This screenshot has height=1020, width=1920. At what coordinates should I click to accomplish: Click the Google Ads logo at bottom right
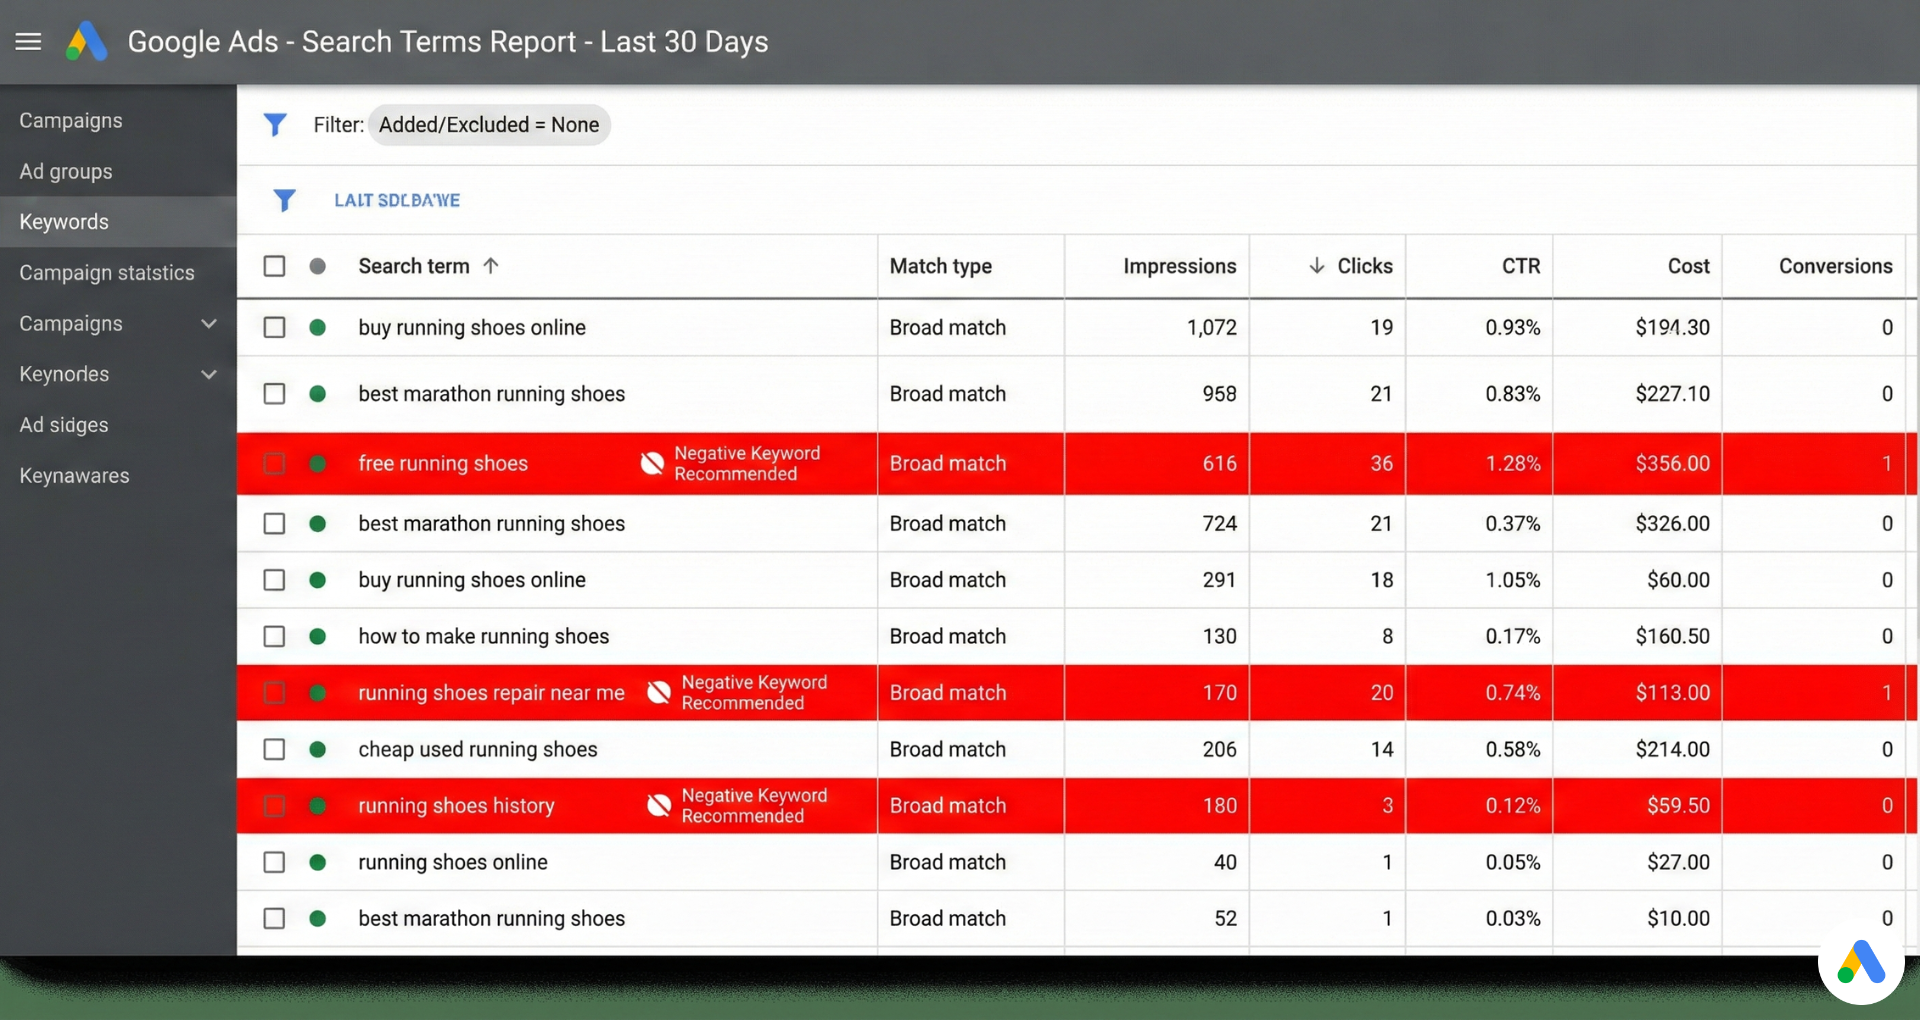(1861, 964)
